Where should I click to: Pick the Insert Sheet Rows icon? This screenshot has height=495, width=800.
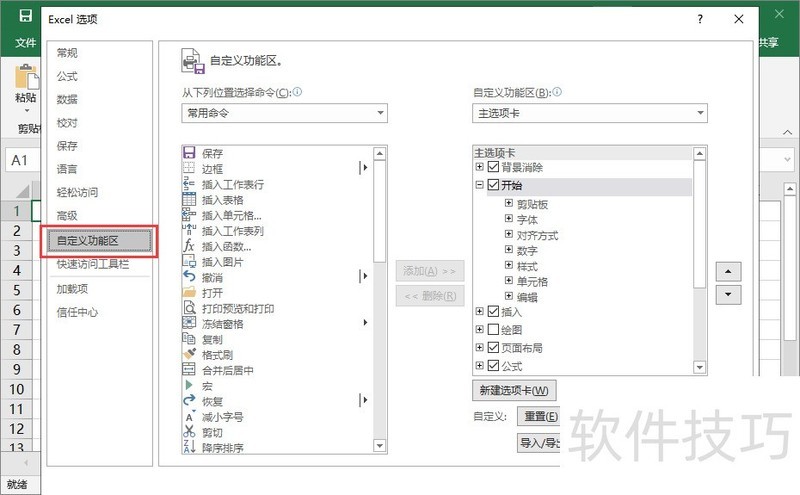[x=189, y=184]
